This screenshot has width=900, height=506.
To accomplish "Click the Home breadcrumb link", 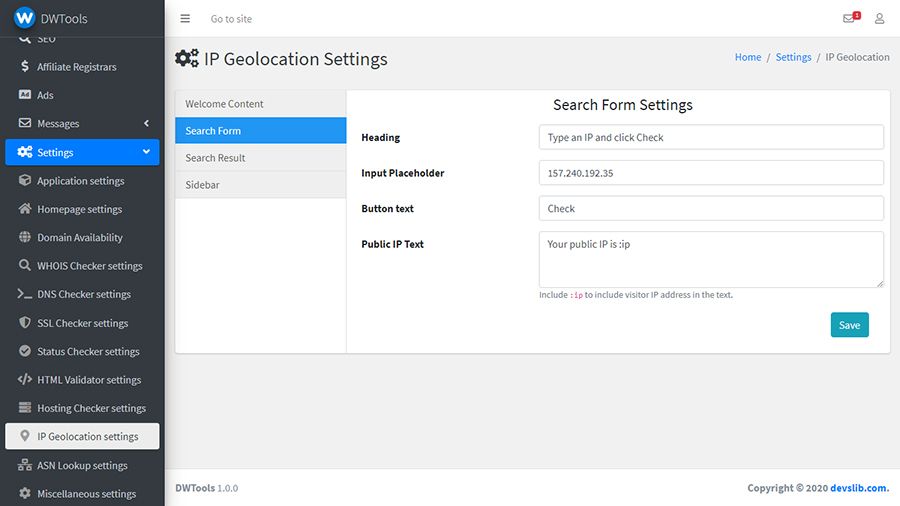I will (748, 58).
